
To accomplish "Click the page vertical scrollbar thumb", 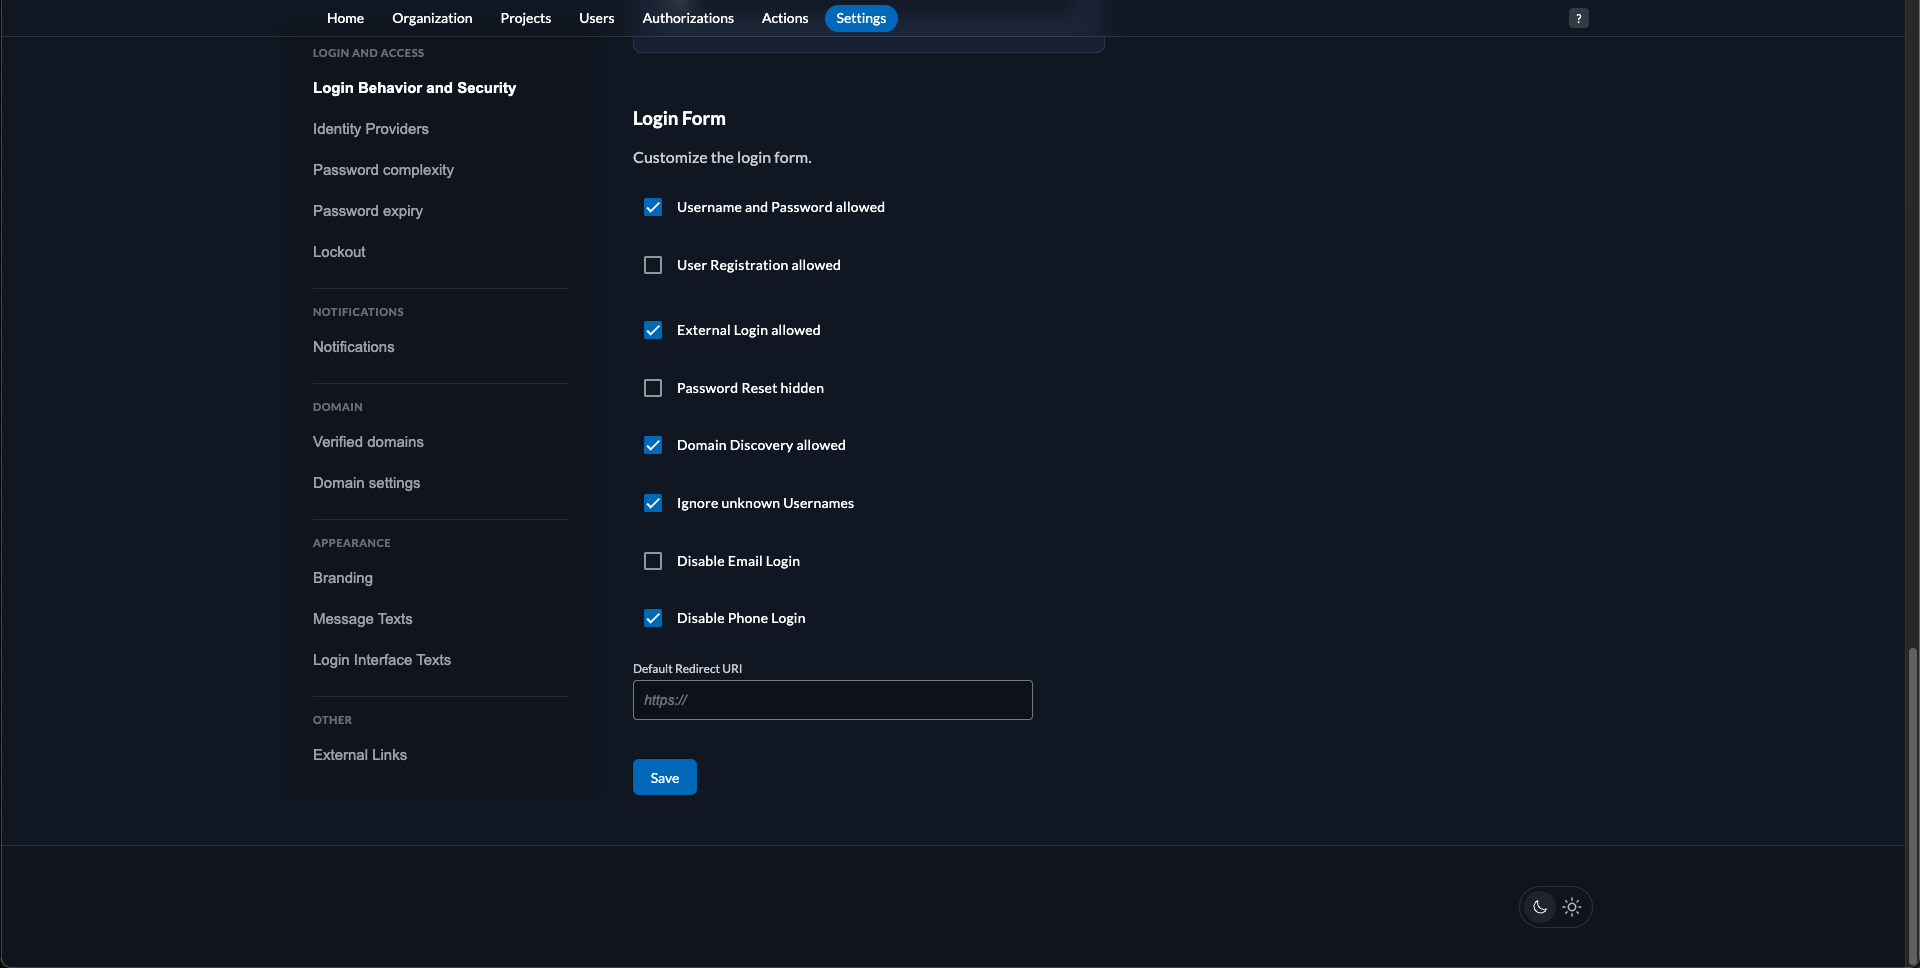I will (1913, 805).
